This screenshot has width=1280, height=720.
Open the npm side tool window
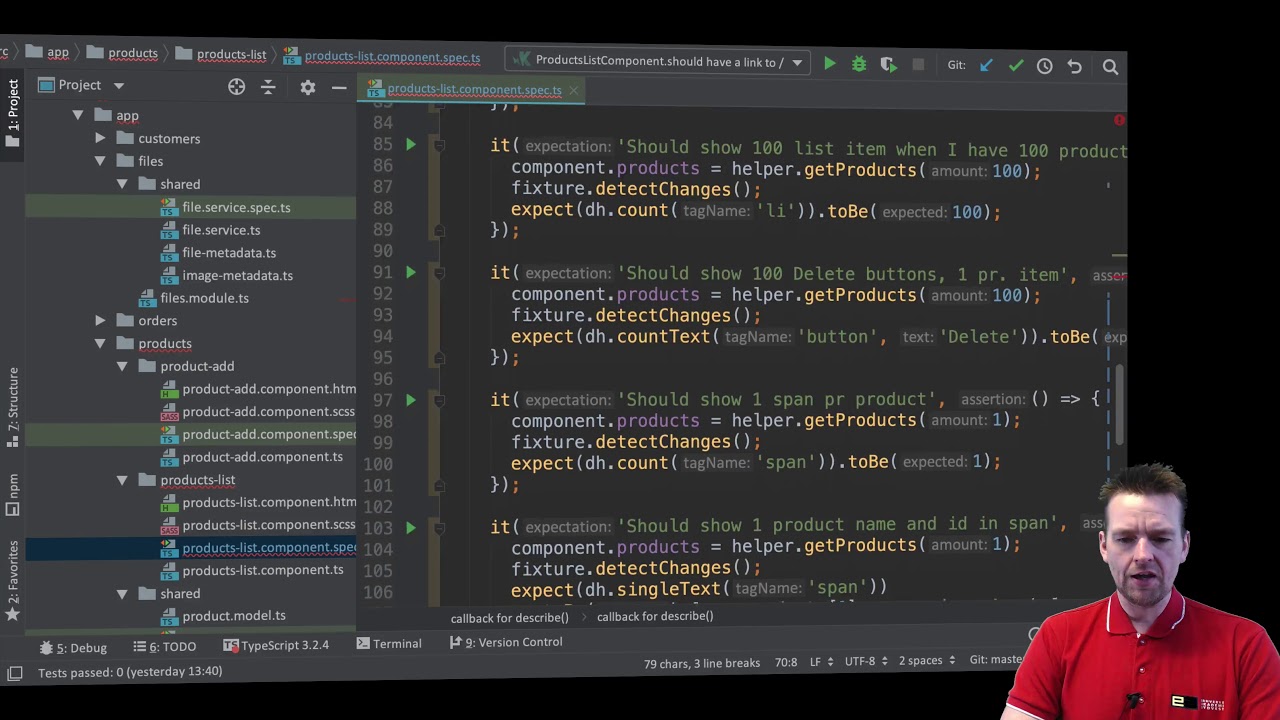(x=12, y=494)
